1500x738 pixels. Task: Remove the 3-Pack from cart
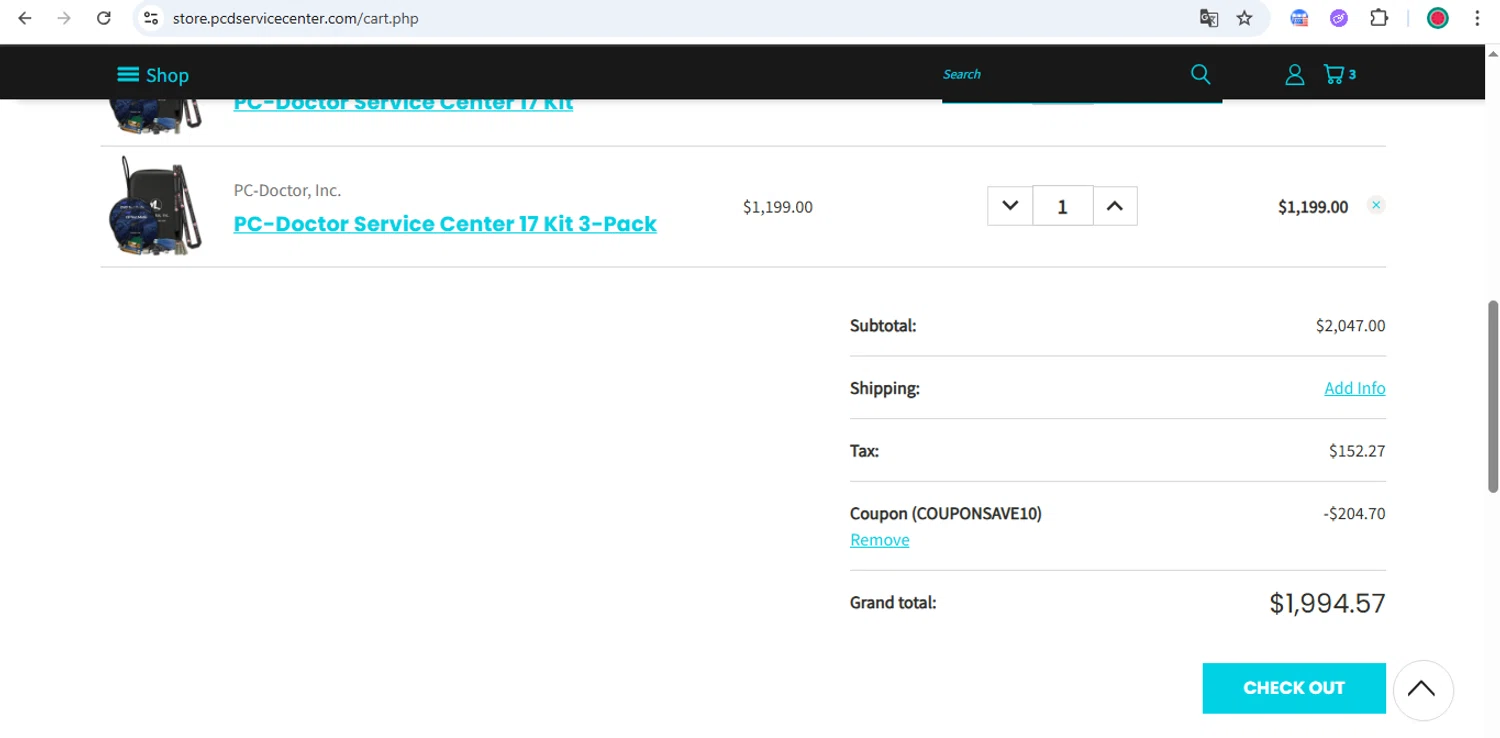point(1376,205)
